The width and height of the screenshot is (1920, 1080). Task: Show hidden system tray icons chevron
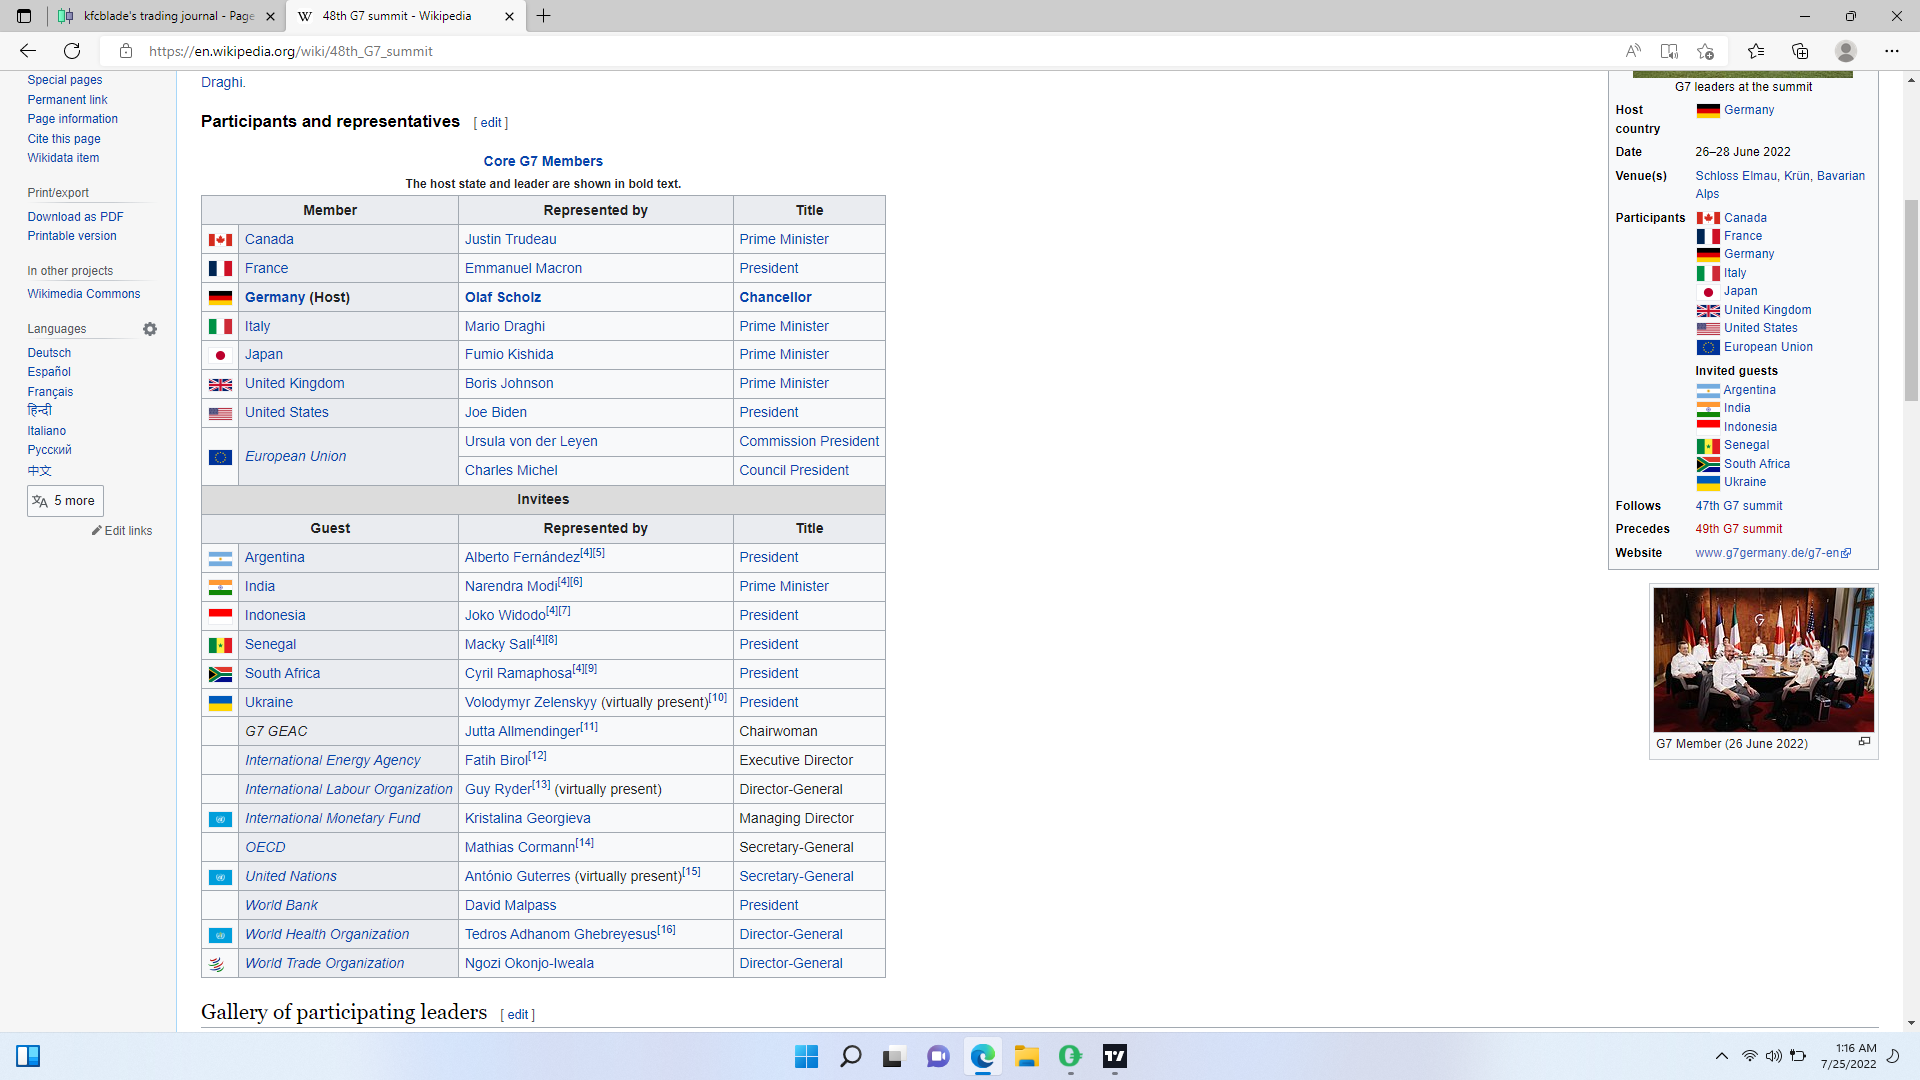(x=1721, y=1056)
